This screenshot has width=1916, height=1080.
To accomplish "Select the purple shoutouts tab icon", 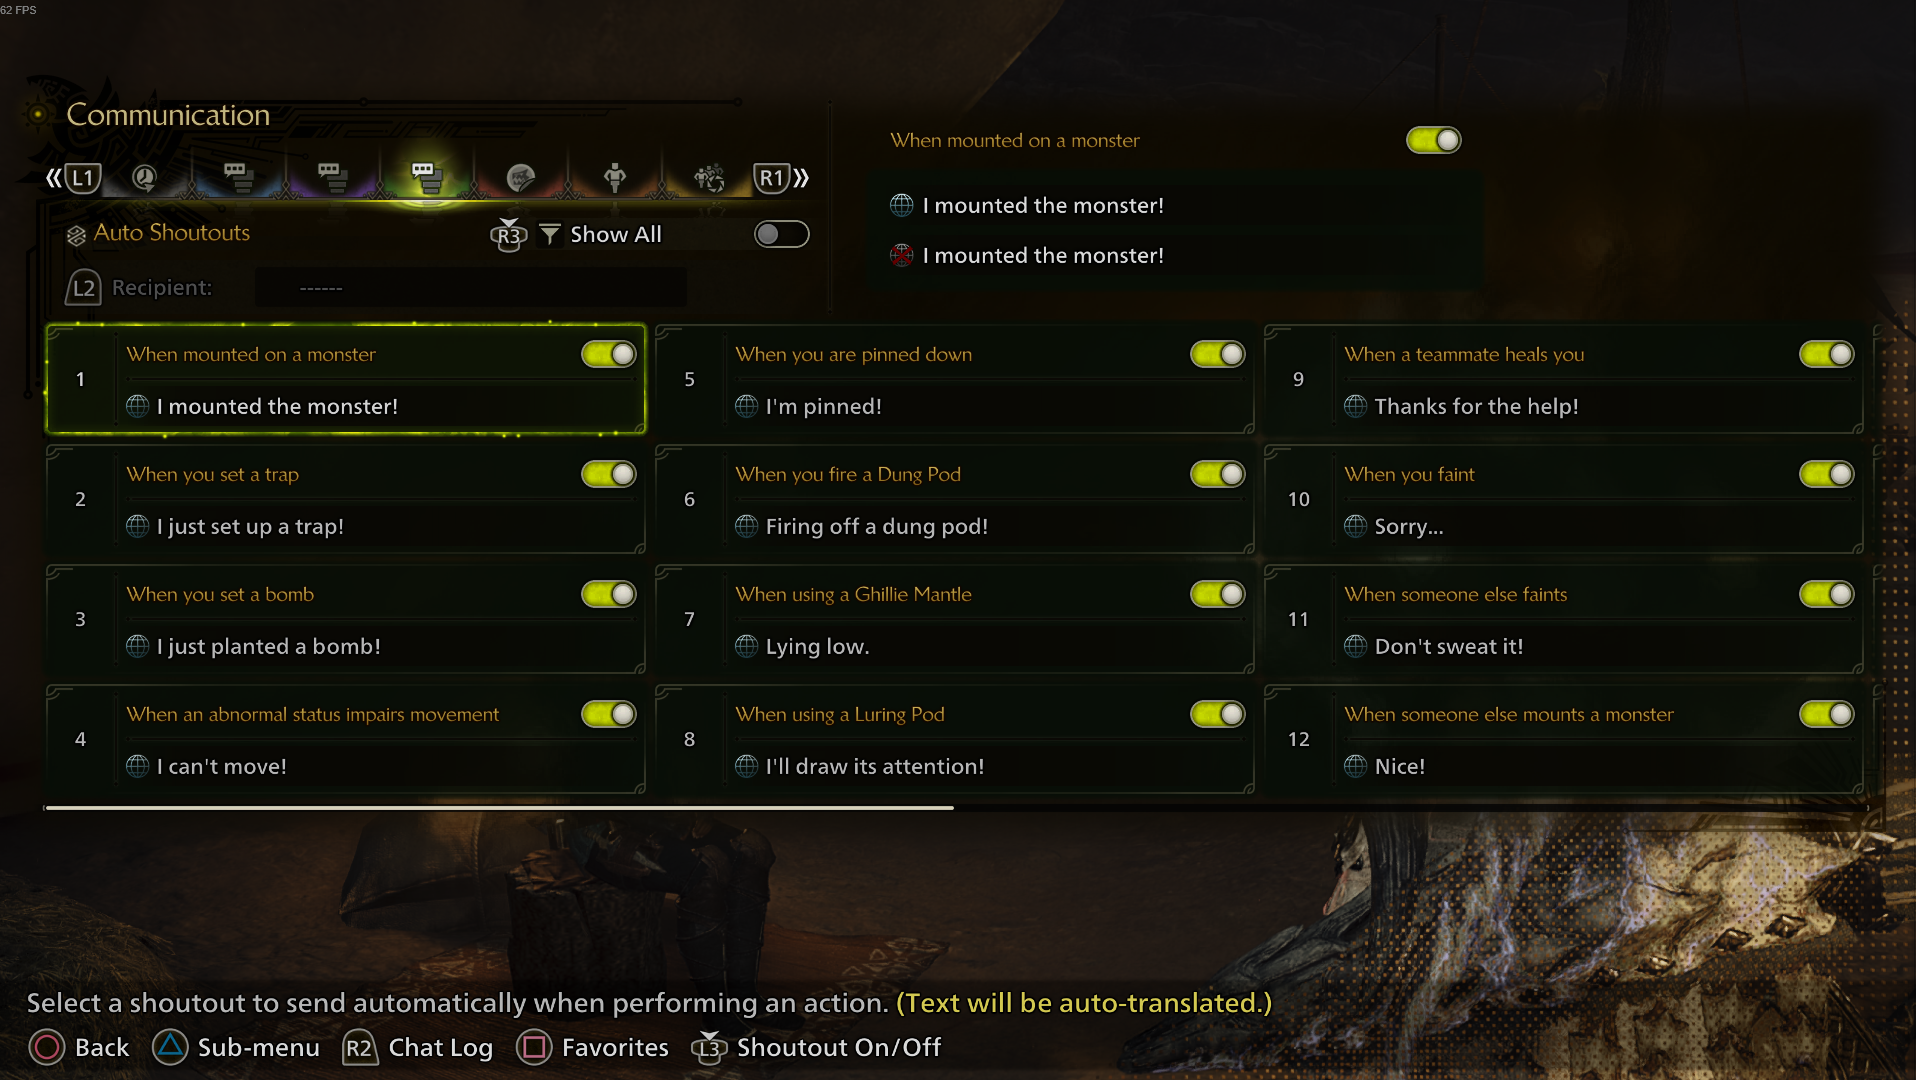I will (332, 178).
